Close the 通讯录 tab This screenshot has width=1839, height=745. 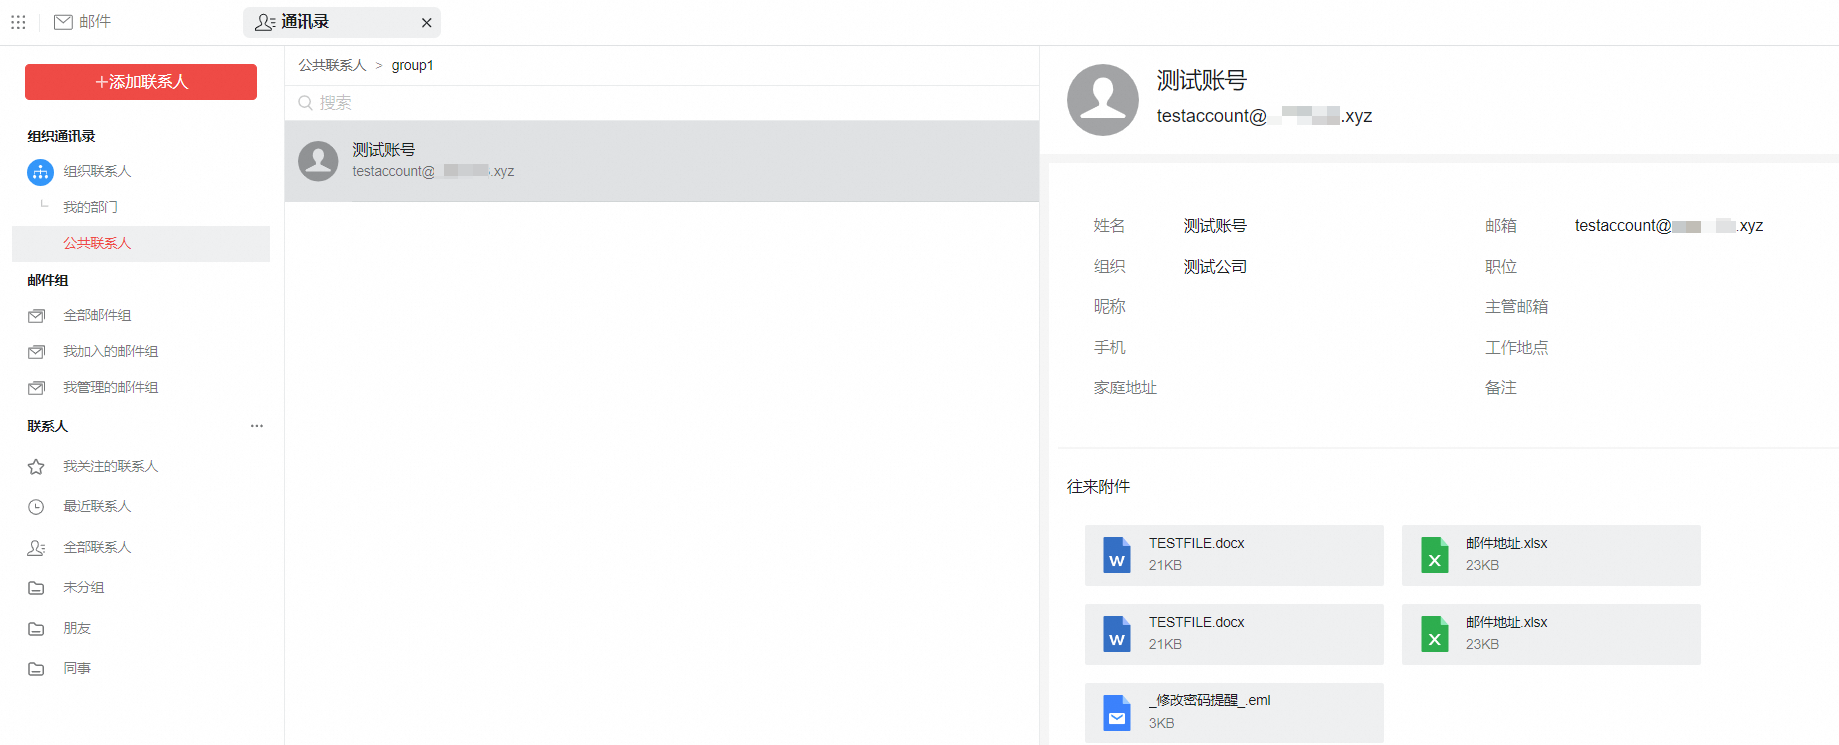pos(427,22)
